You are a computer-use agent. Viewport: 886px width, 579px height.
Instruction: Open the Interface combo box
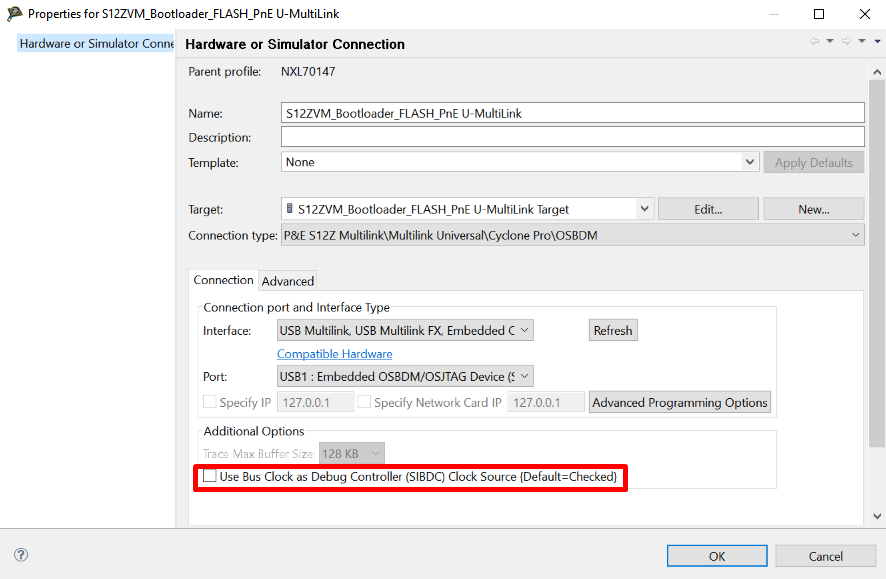point(525,330)
